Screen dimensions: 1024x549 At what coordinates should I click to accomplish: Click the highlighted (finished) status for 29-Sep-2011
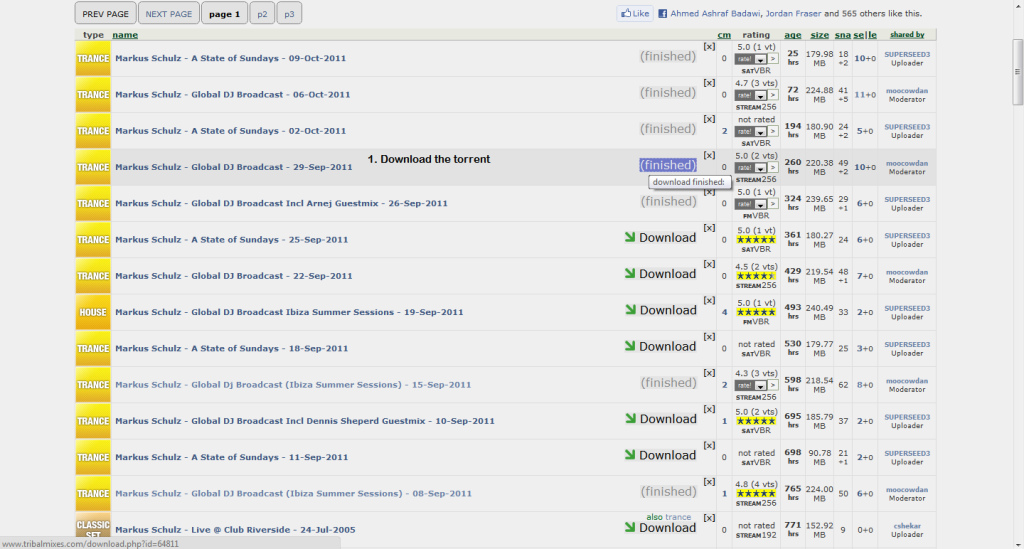667,165
